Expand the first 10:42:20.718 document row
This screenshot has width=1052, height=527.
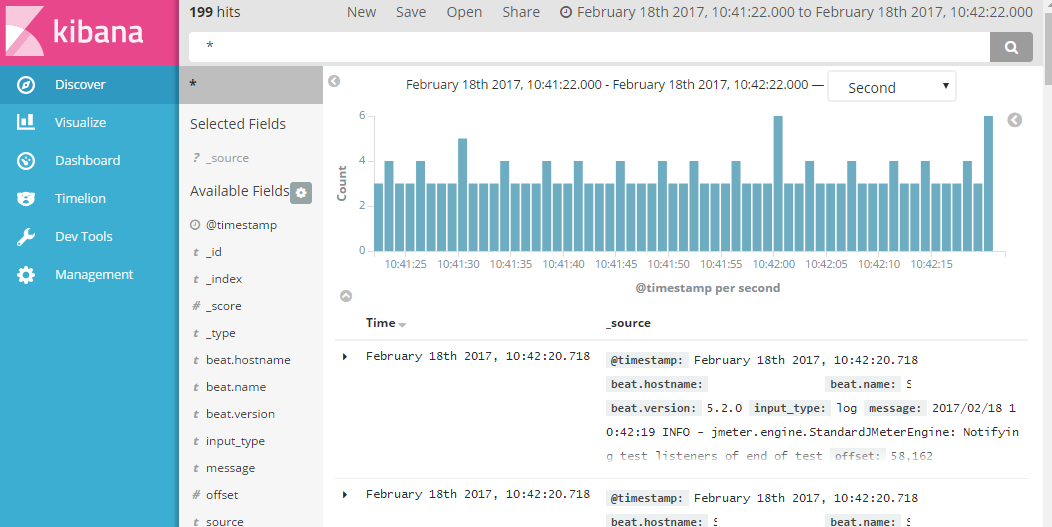345,356
